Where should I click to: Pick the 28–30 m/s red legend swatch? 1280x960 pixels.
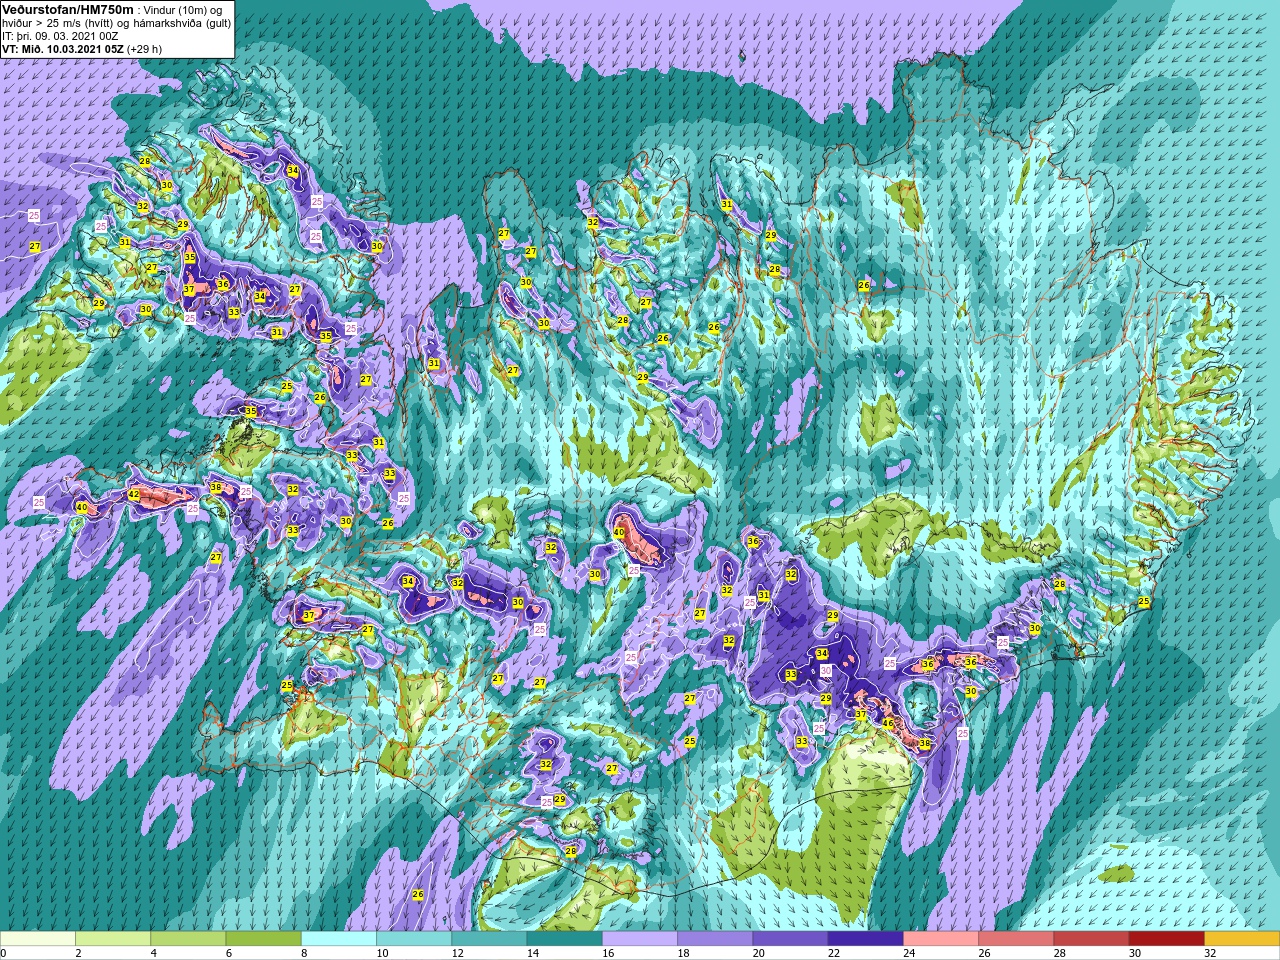[1091, 939]
